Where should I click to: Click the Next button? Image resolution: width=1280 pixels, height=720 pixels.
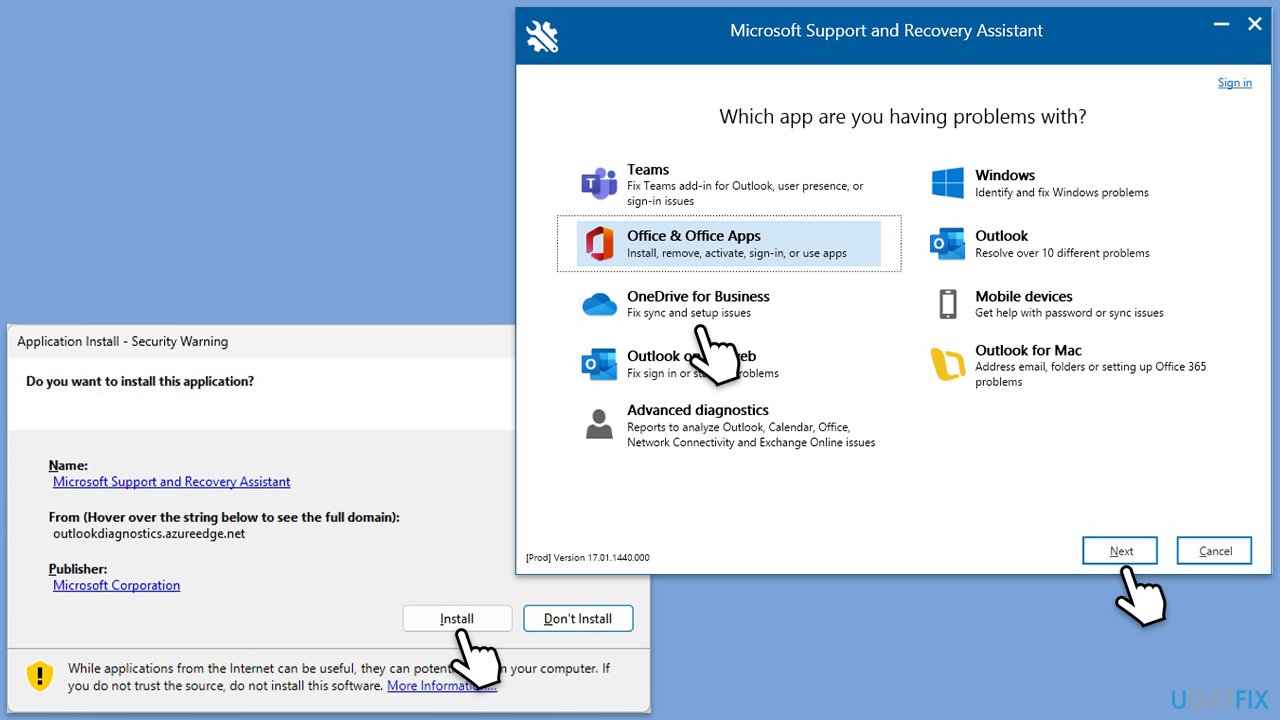tap(1120, 551)
